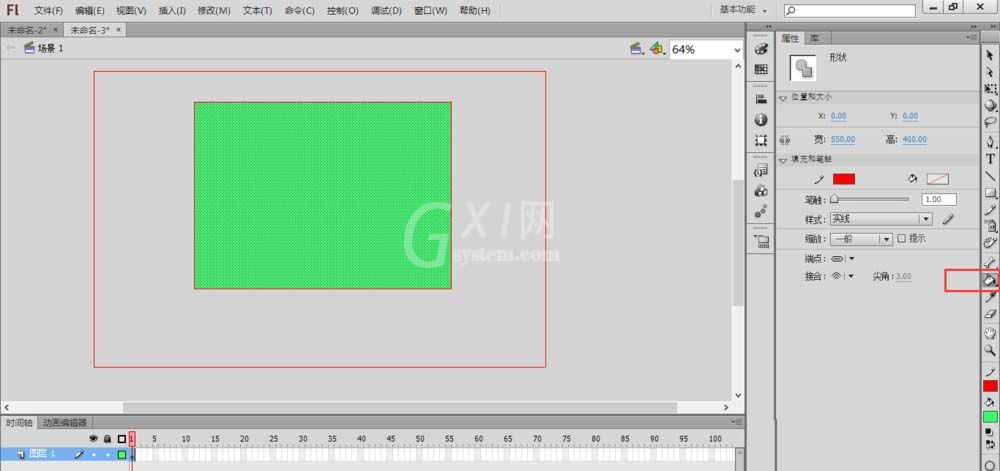Screen dimensions: 1000x471
Task: Open the Swatches panel icon
Action: click(x=760, y=69)
